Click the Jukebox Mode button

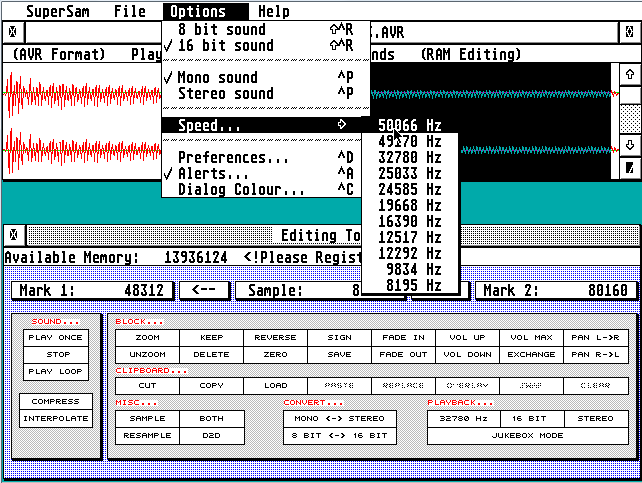click(529, 436)
